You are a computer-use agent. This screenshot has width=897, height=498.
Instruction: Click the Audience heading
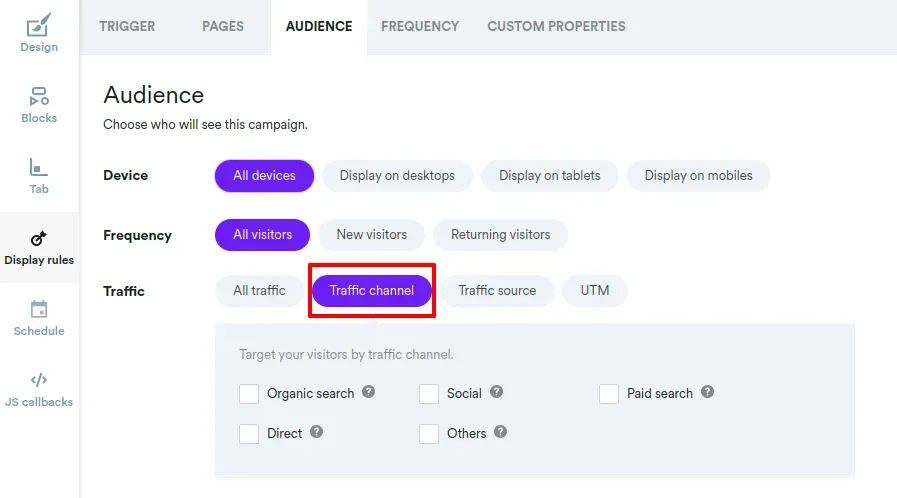pos(153,95)
